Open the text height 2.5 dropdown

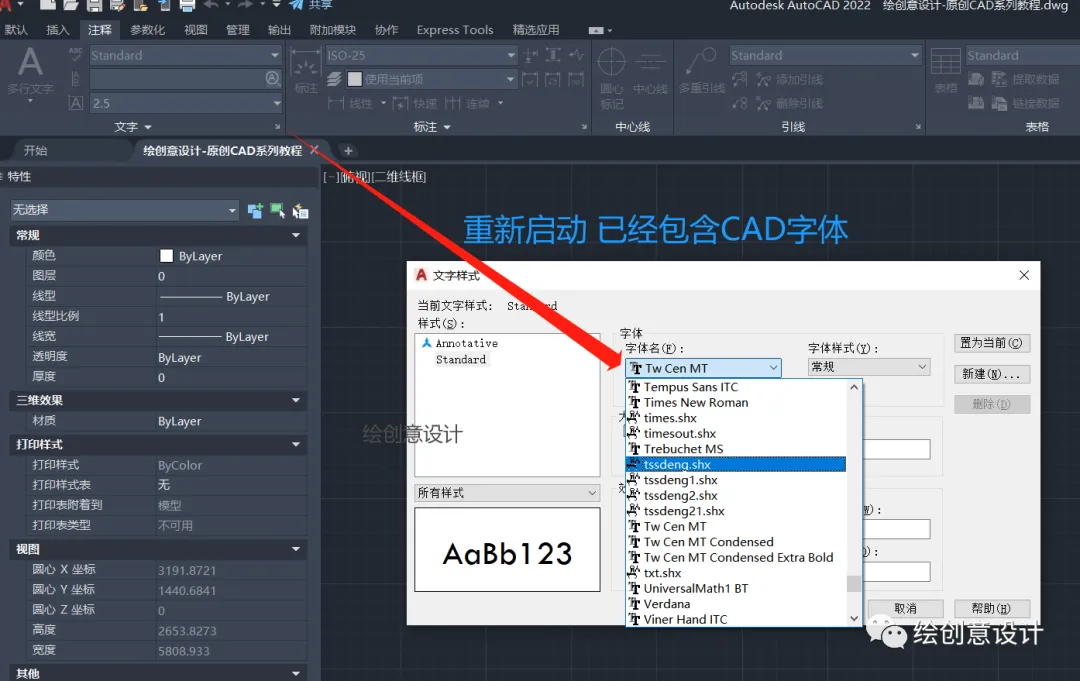[276, 103]
